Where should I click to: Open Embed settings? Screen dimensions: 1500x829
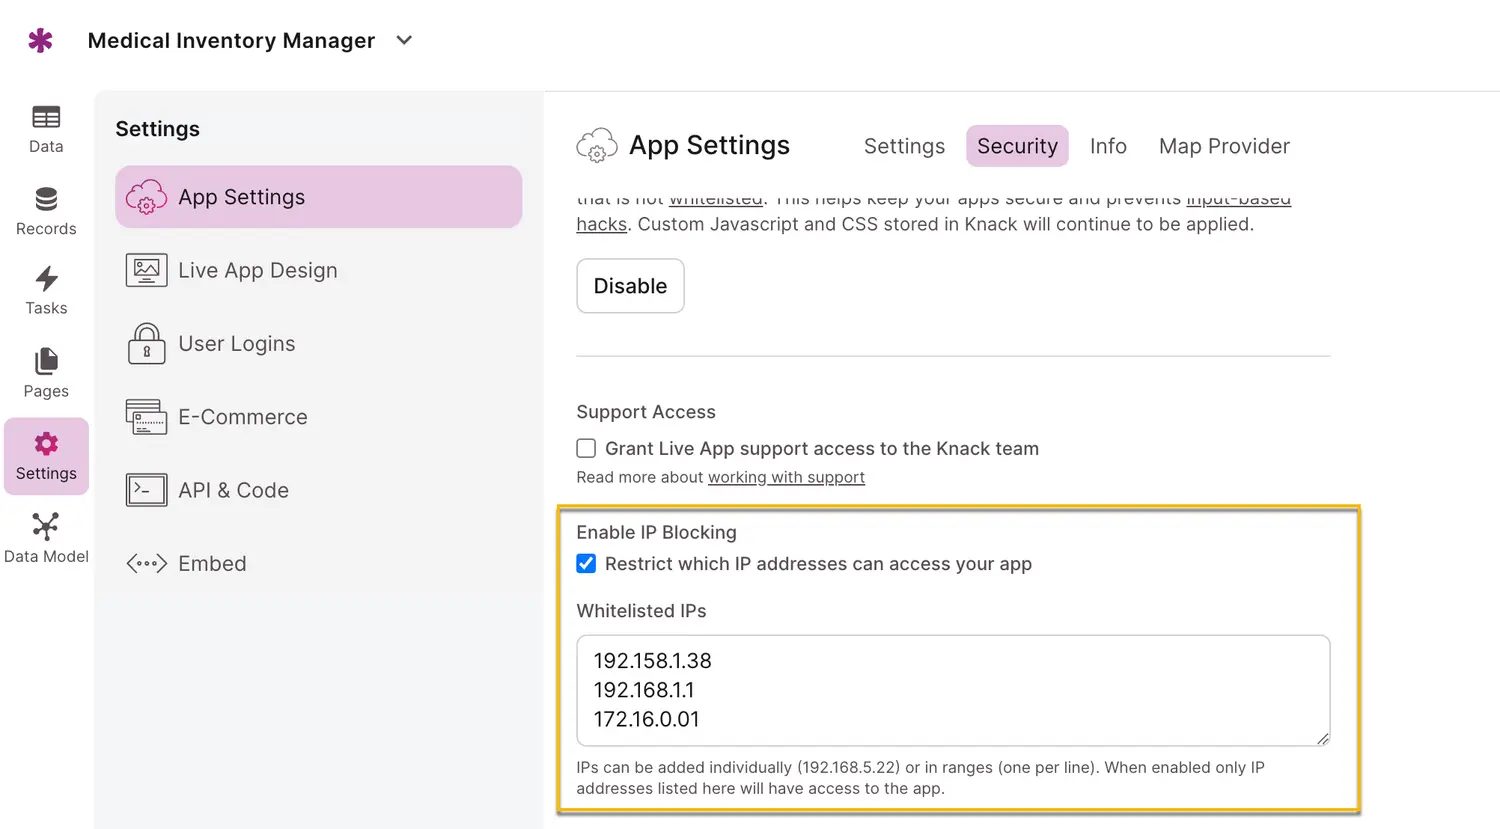click(x=212, y=564)
